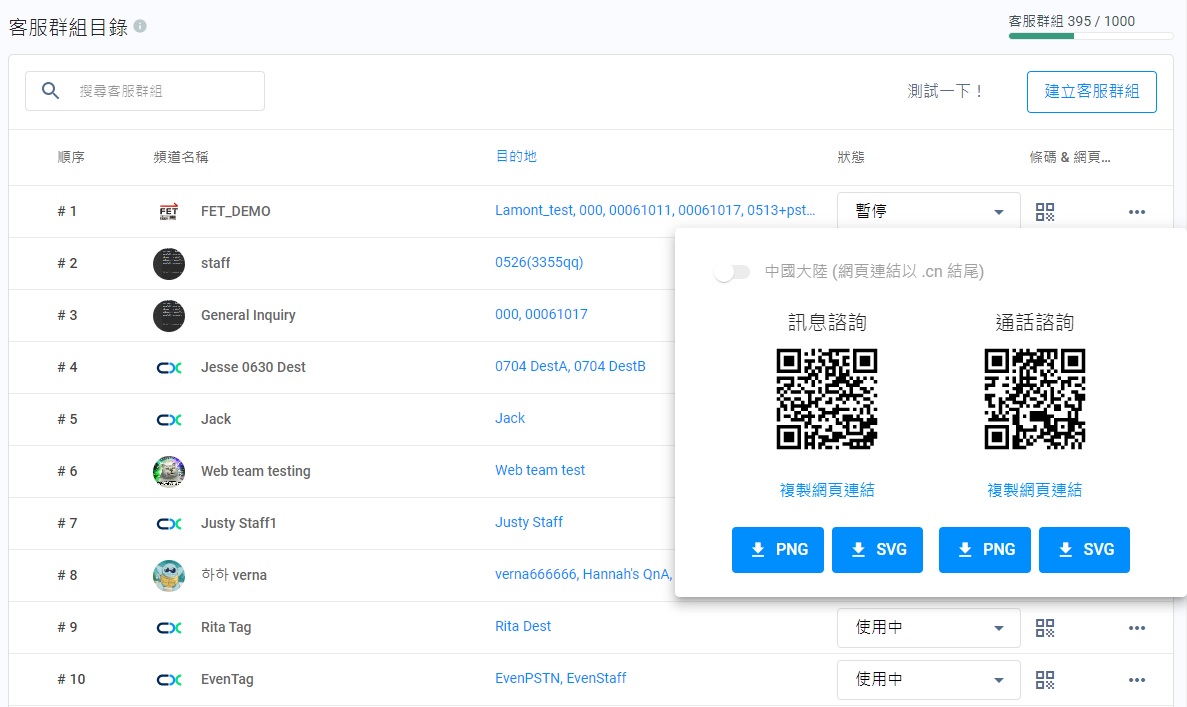Viewport: 1187px width, 707px height.
Task: Download 通話諮詢 QR as PNG
Action: 985,550
